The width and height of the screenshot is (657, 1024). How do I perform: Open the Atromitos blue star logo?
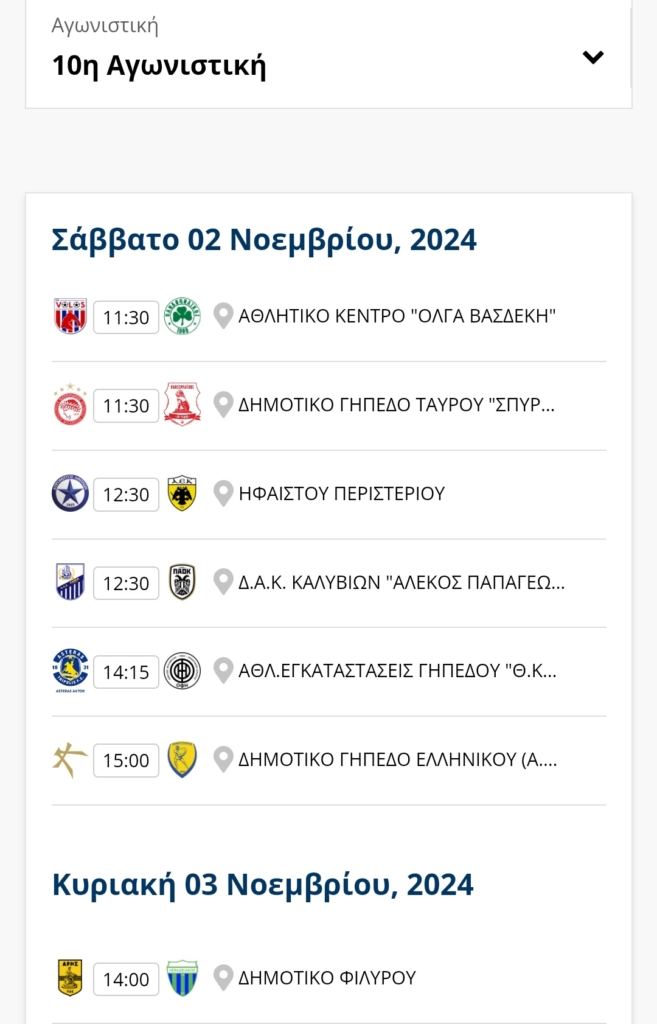point(70,494)
